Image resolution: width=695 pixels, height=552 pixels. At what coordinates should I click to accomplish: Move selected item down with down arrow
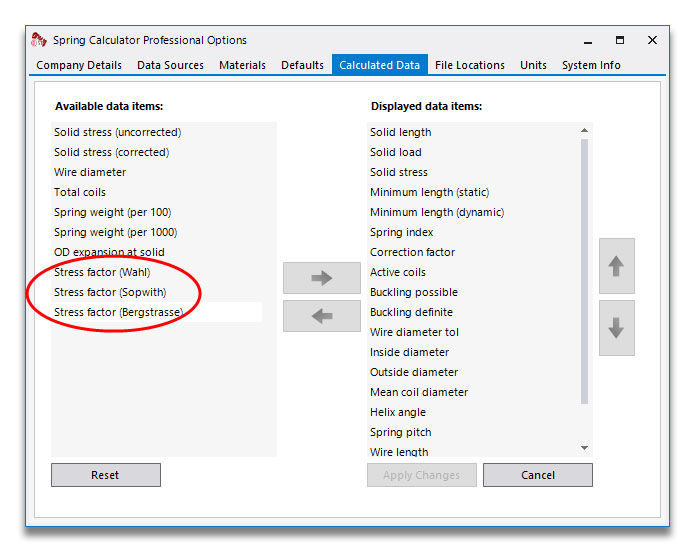tap(617, 328)
